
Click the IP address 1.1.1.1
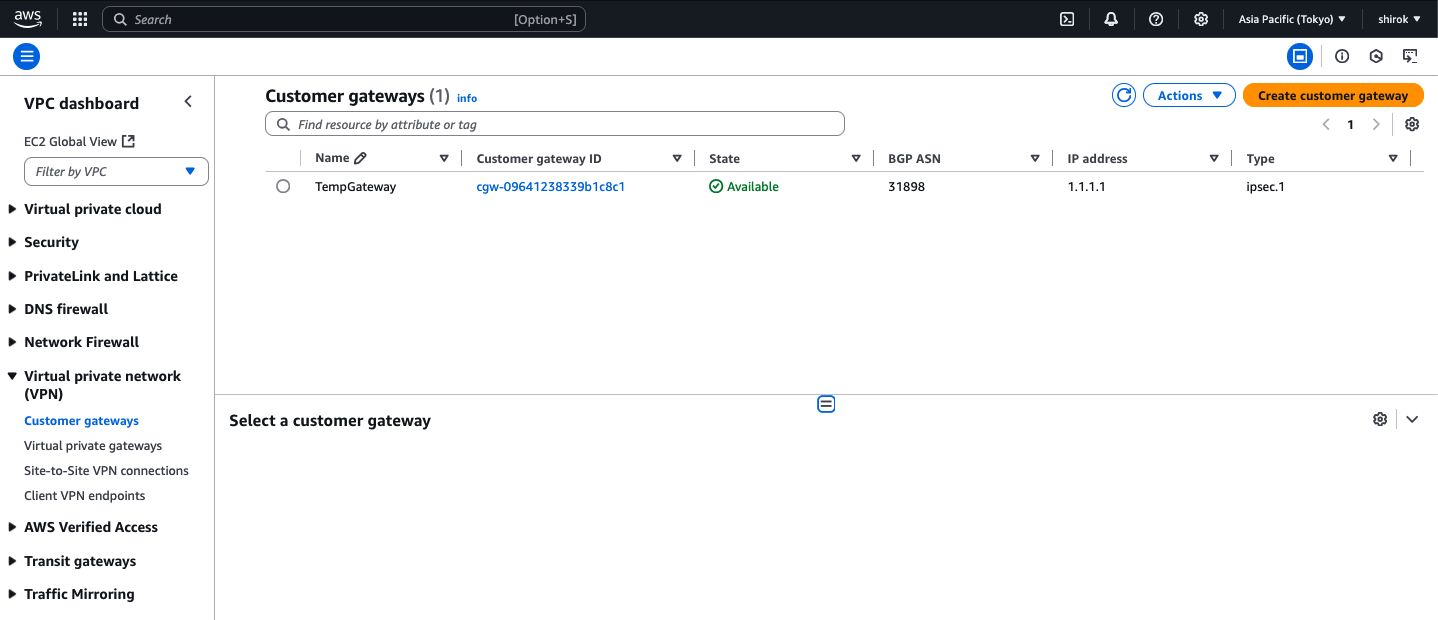click(1086, 186)
